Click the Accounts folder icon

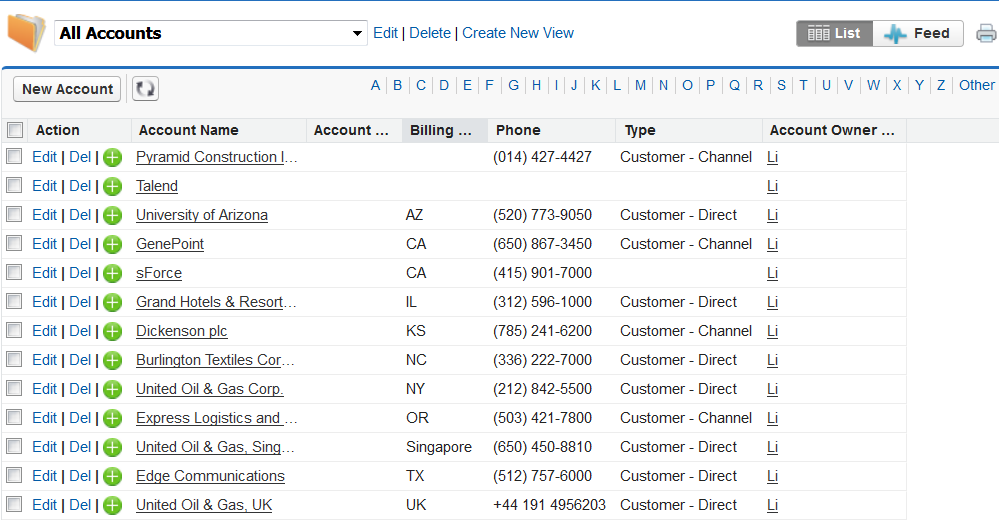[26, 33]
